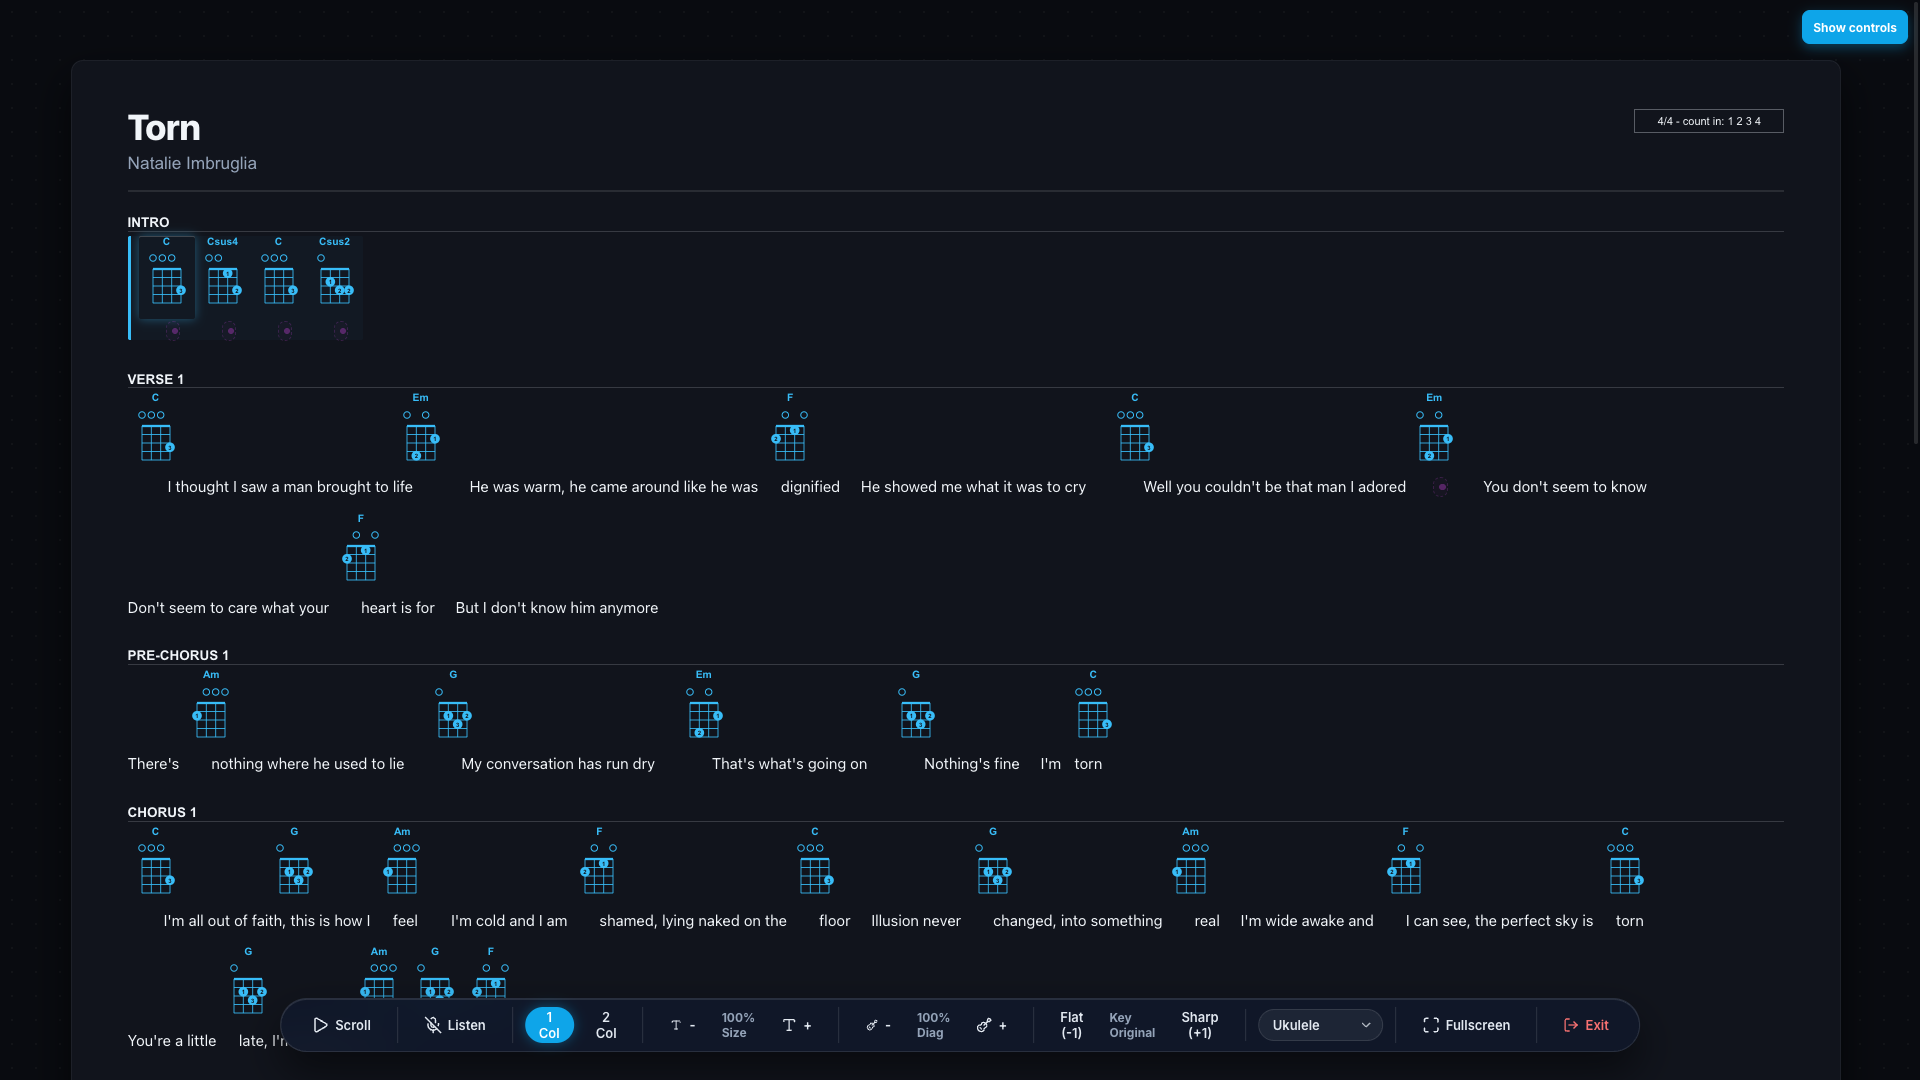Click C chord above chorus "torn"
The image size is (1920, 1080).
pyautogui.click(x=1625, y=862)
